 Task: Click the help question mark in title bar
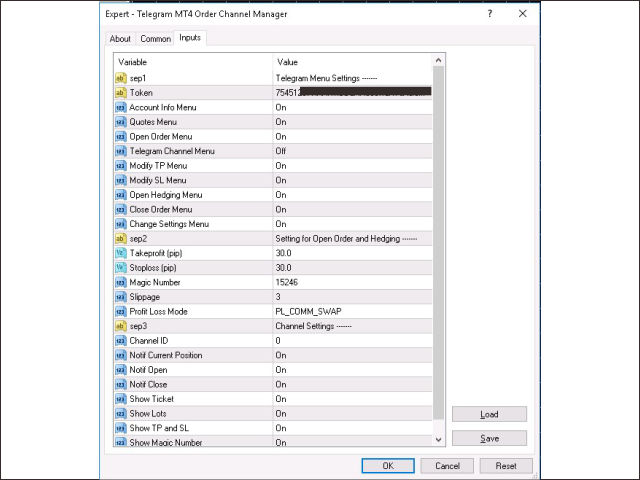489,14
